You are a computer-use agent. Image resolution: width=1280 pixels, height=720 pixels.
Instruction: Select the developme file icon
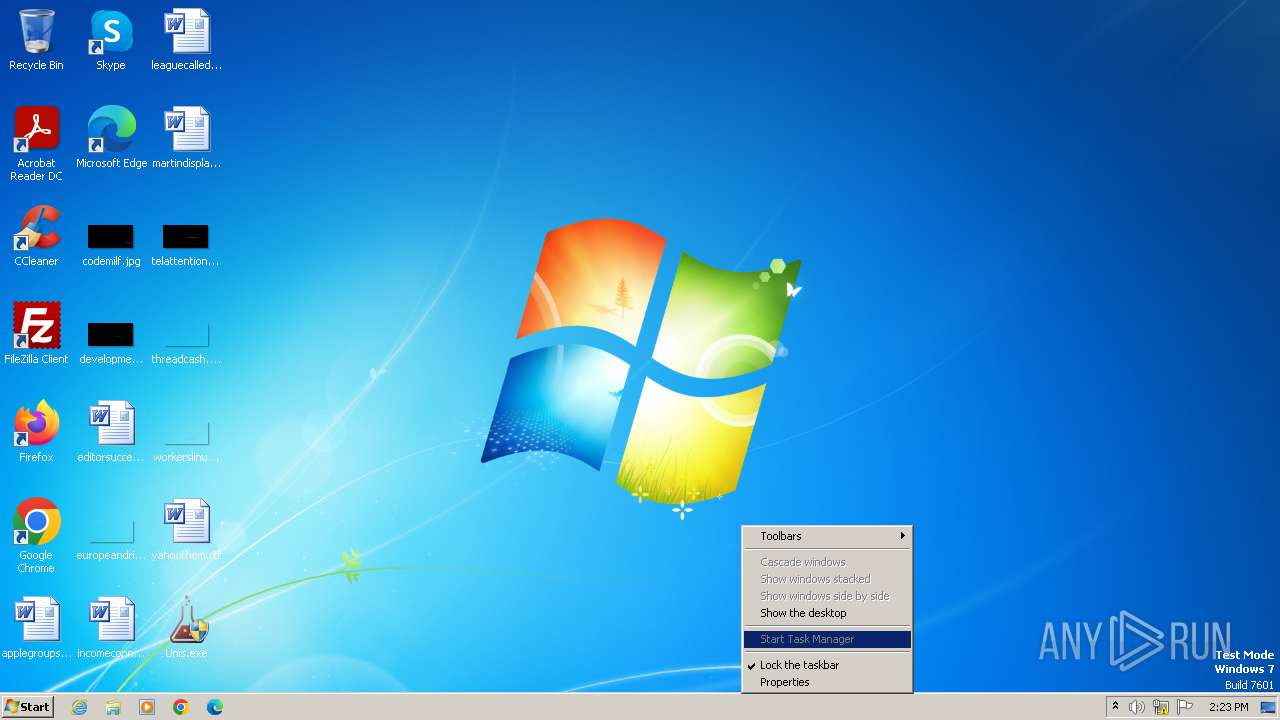(x=111, y=343)
